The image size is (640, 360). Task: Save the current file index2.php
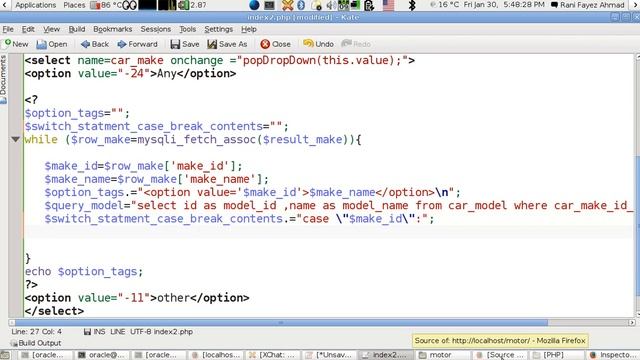click(185, 44)
